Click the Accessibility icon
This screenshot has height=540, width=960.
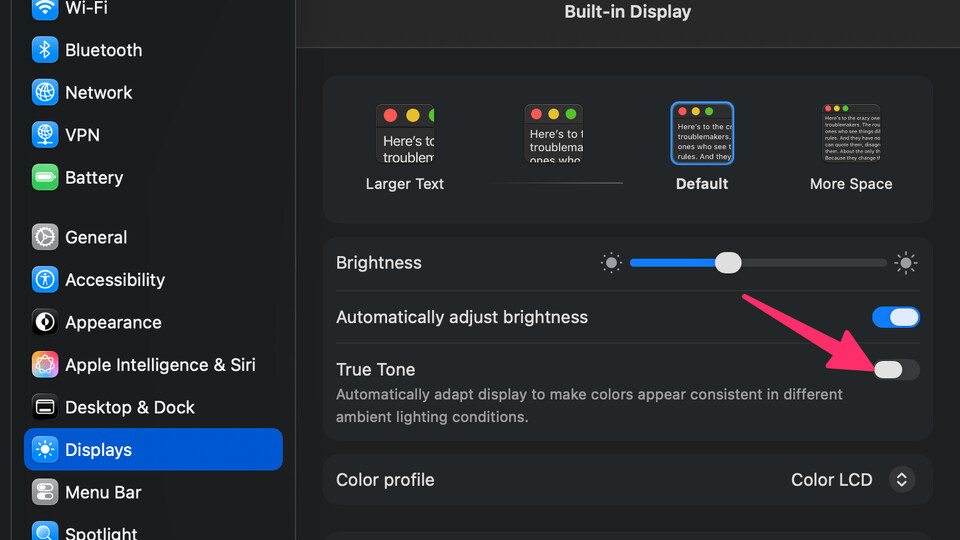[45, 280]
